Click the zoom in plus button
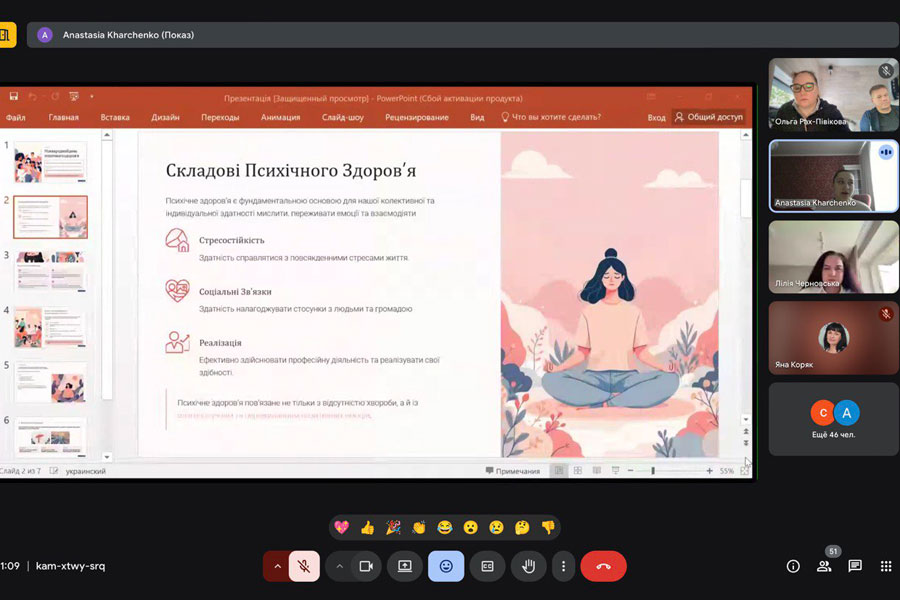The height and width of the screenshot is (600, 900). 709,471
